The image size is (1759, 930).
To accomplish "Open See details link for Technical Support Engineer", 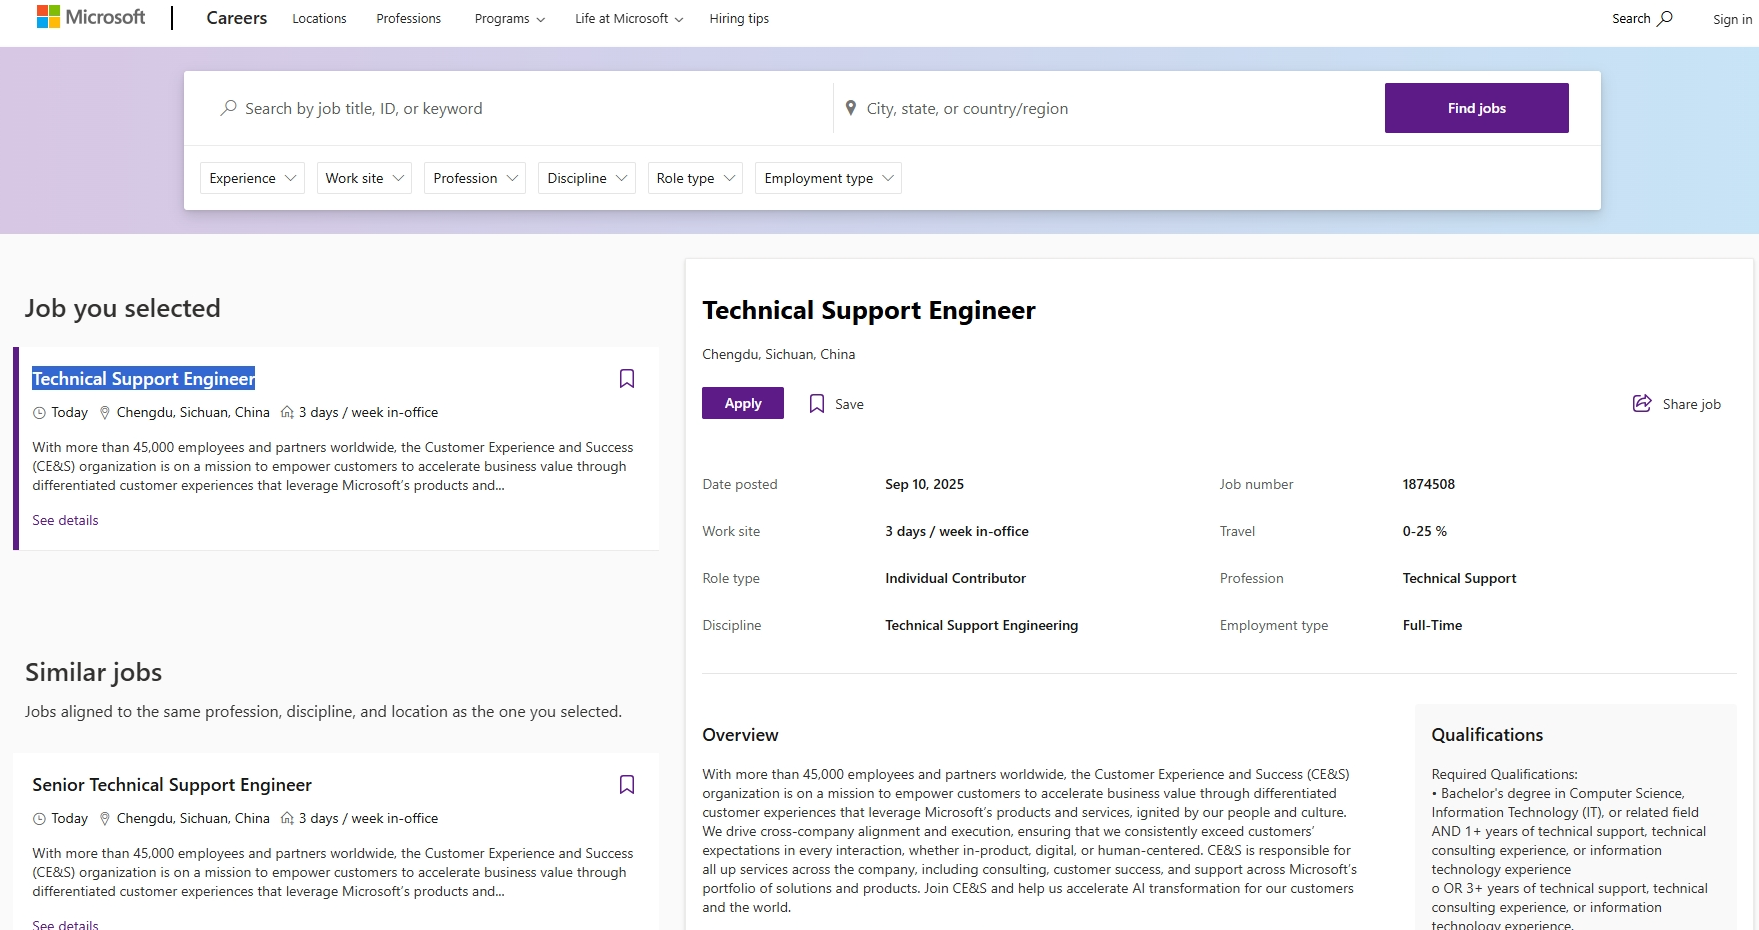I will 65,520.
